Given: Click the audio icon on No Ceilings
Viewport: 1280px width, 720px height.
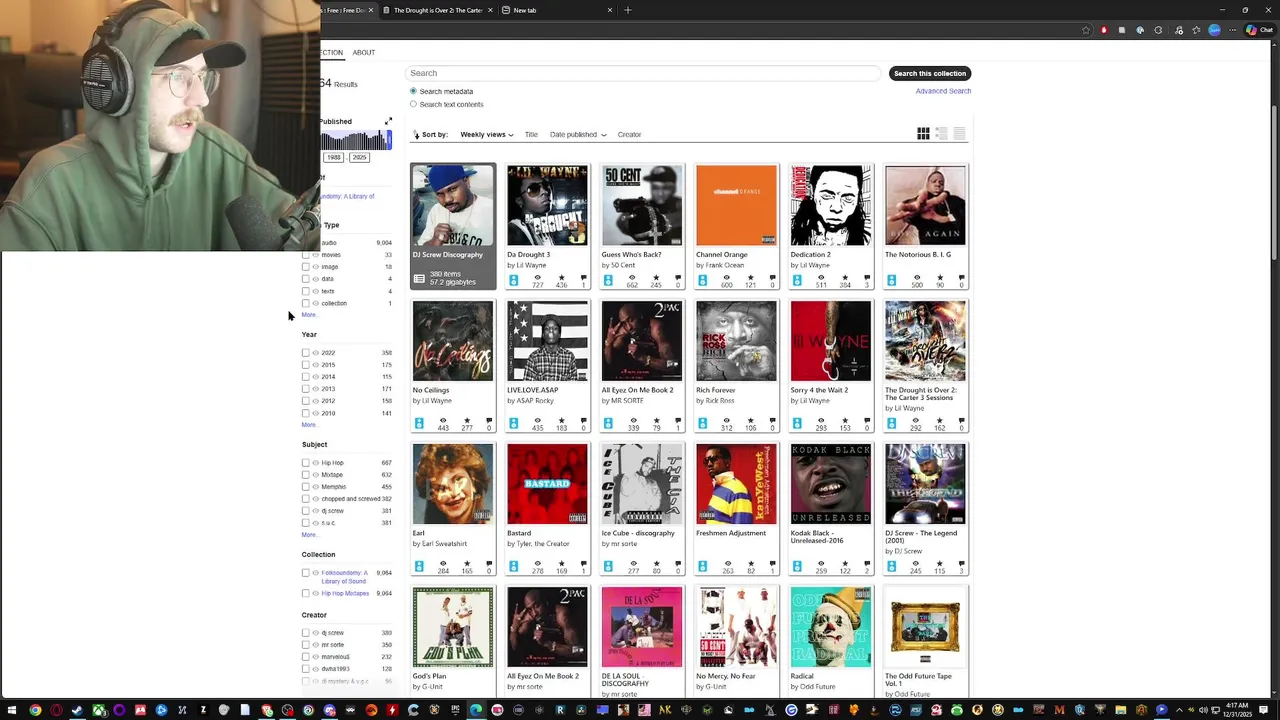Looking at the screenshot, I should pyautogui.click(x=419, y=424).
